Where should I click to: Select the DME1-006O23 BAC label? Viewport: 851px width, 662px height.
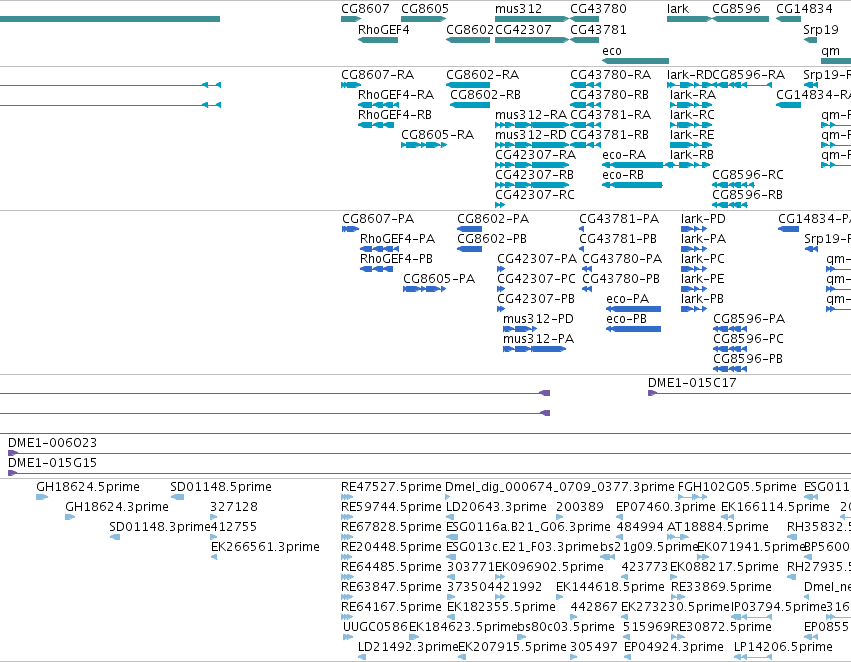point(53,443)
